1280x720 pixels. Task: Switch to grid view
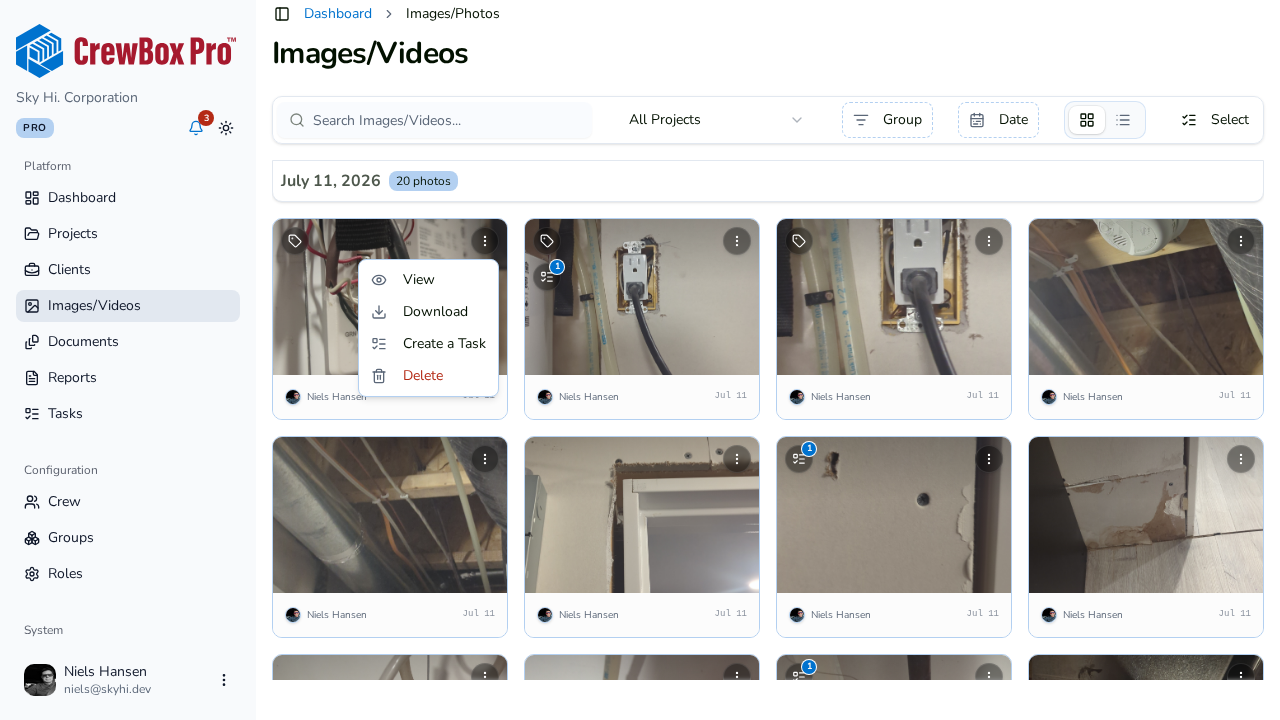(x=1087, y=120)
